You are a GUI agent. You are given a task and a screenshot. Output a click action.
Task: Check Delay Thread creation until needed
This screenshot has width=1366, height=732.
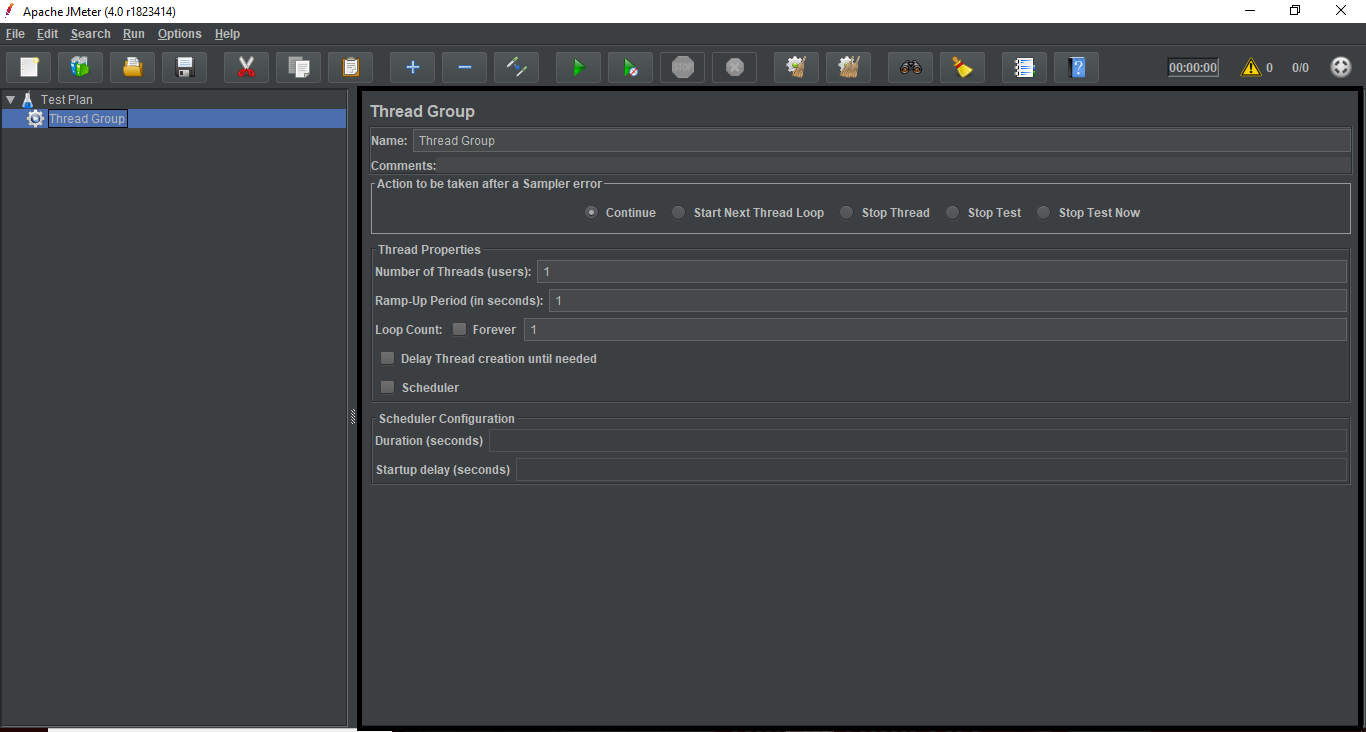tap(388, 359)
